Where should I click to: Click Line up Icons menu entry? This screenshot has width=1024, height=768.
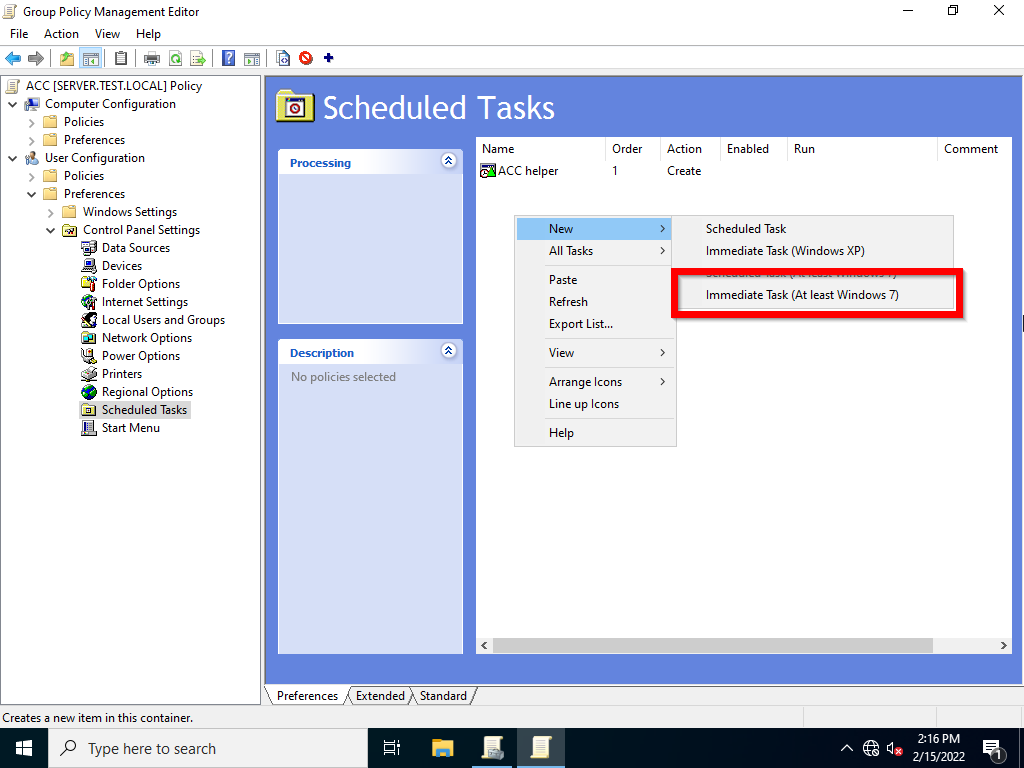[x=595, y=404]
